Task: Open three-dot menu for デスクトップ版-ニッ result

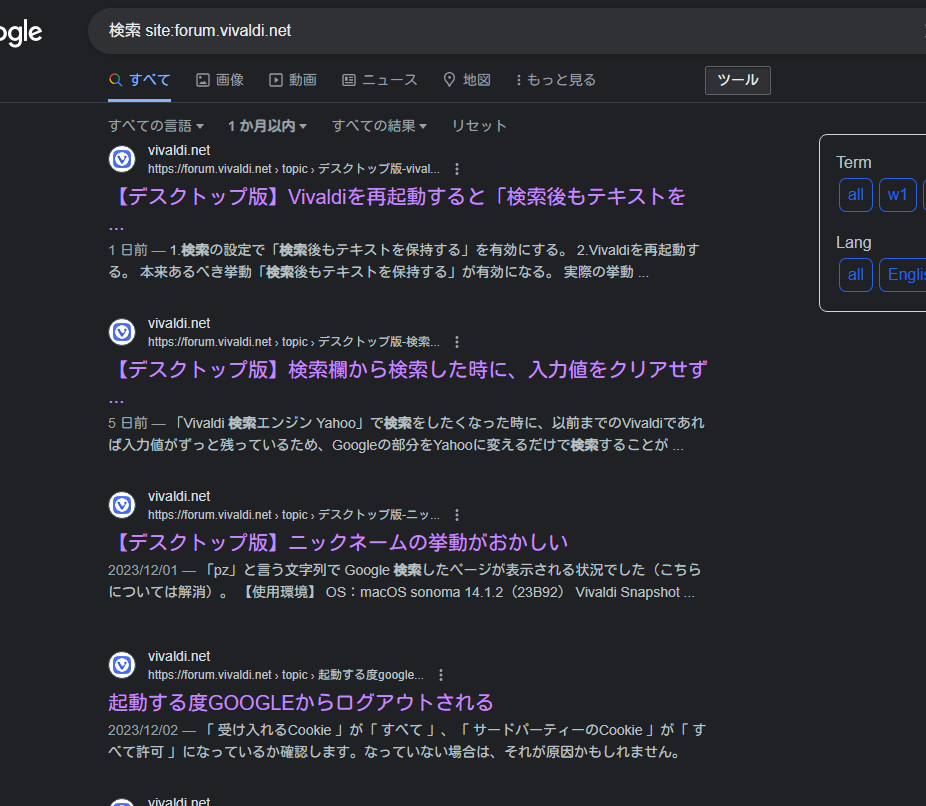Action: pyautogui.click(x=457, y=515)
